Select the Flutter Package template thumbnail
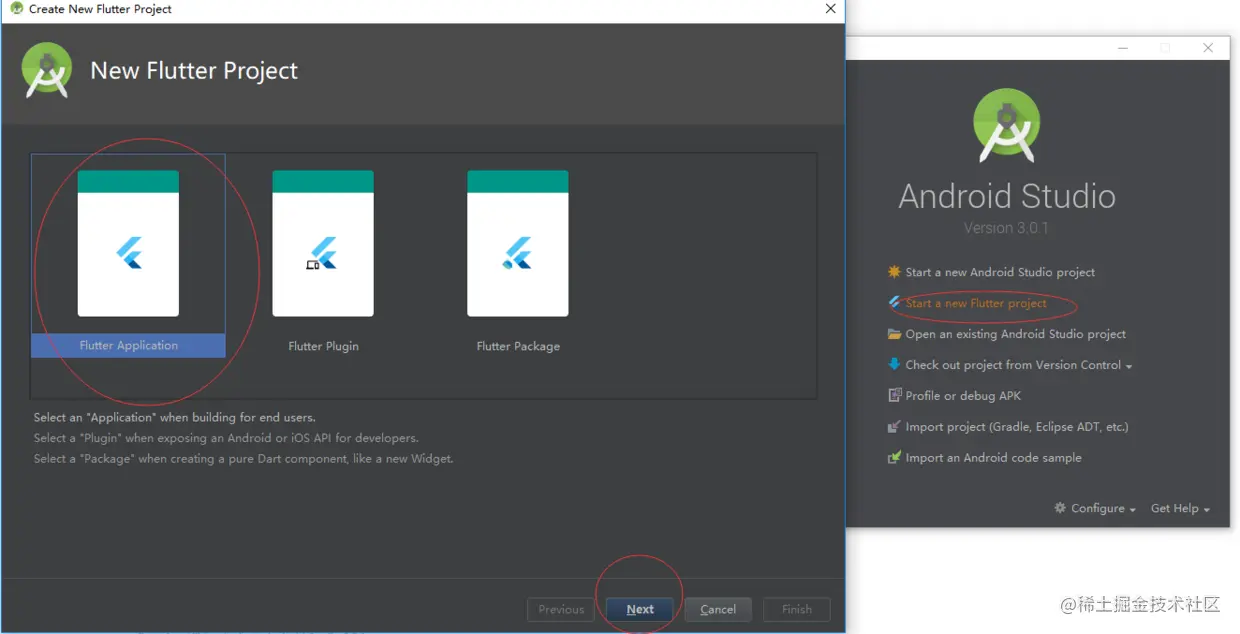This screenshot has width=1240, height=634. (518, 243)
